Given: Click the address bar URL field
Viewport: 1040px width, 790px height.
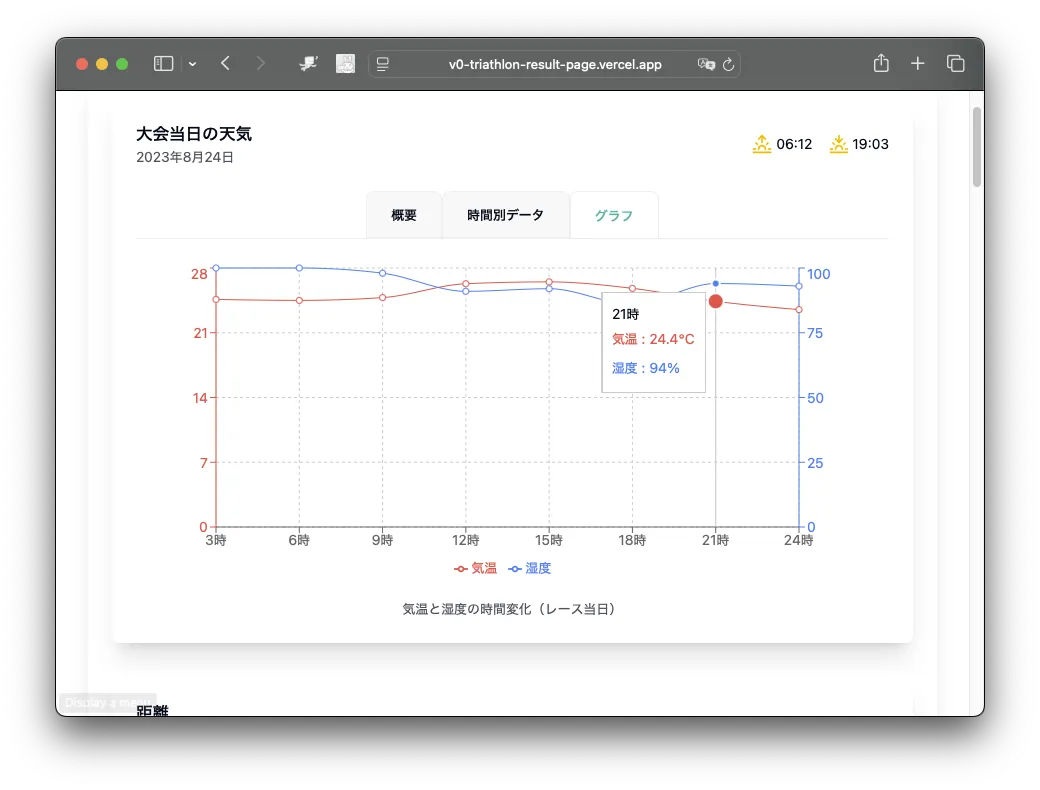Looking at the screenshot, I should (x=553, y=64).
